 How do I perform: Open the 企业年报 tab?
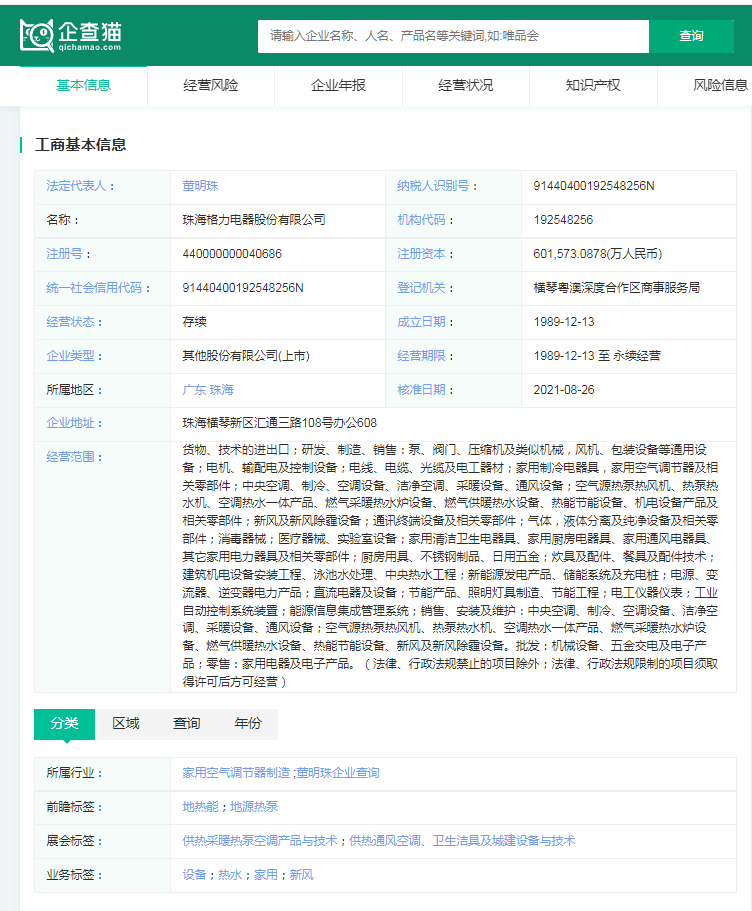click(338, 85)
